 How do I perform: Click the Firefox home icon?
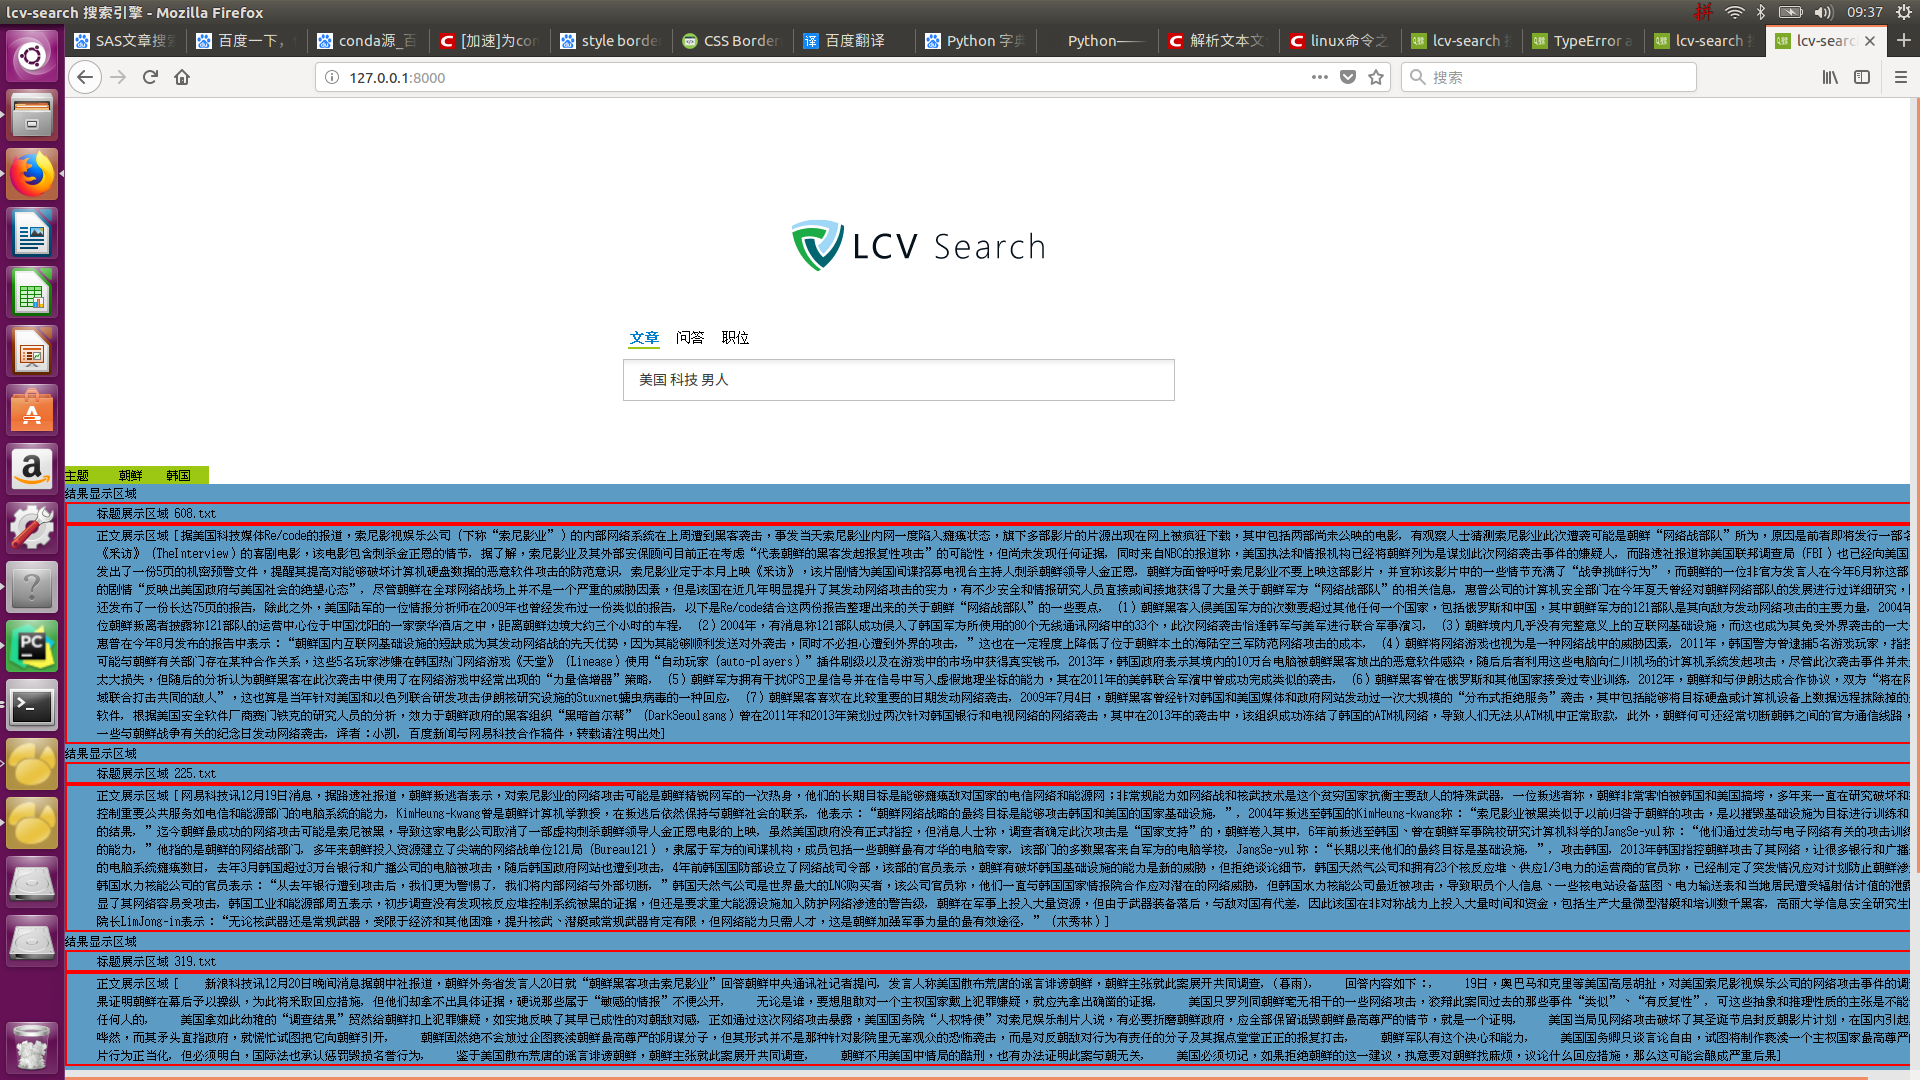point(182,77)
